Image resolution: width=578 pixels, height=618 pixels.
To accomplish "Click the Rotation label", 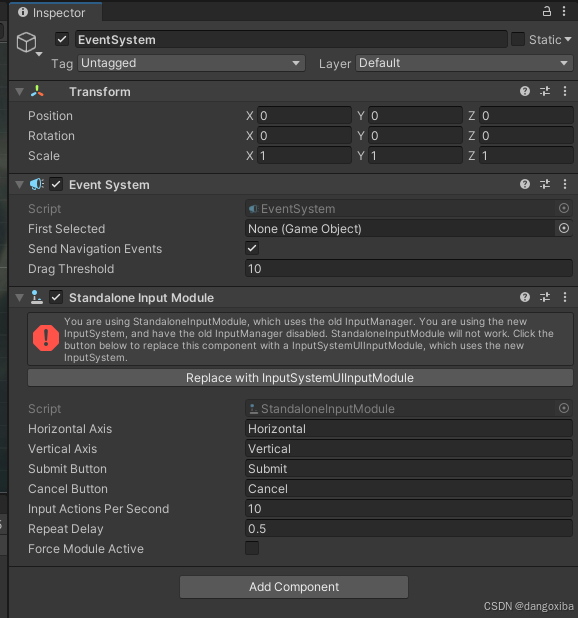I will [51, 136].
